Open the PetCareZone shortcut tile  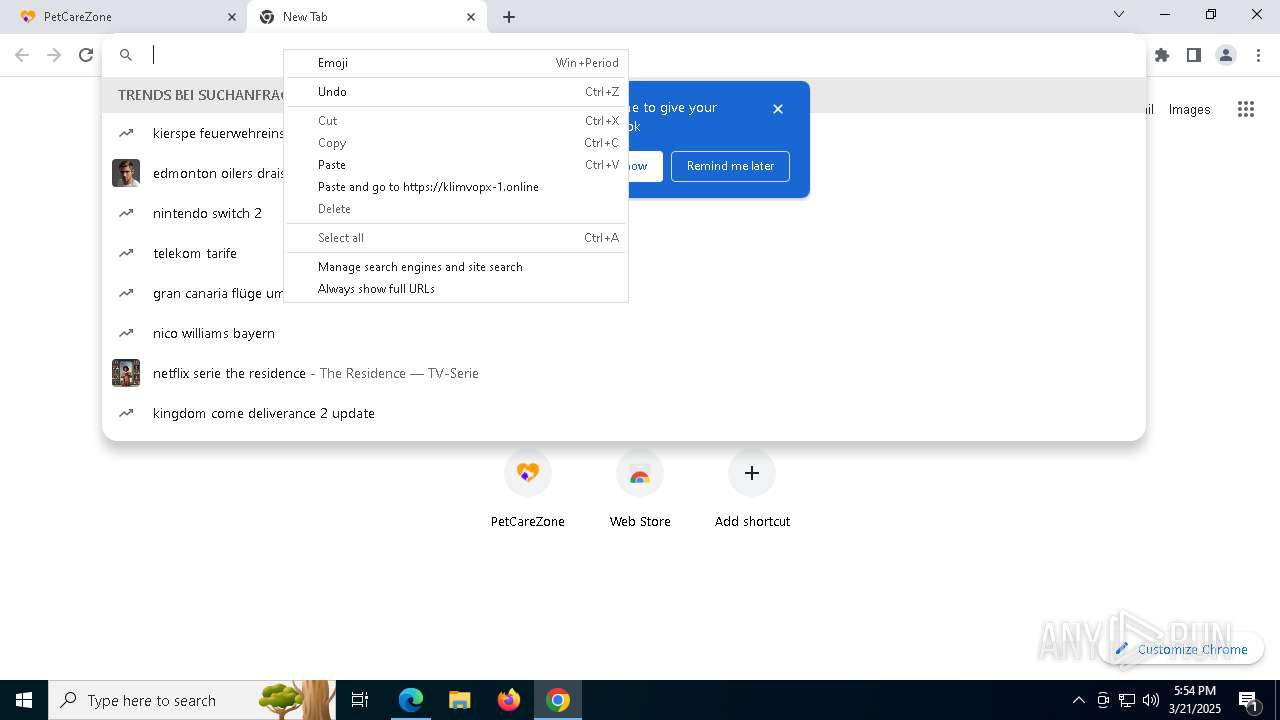click(528, 489)
